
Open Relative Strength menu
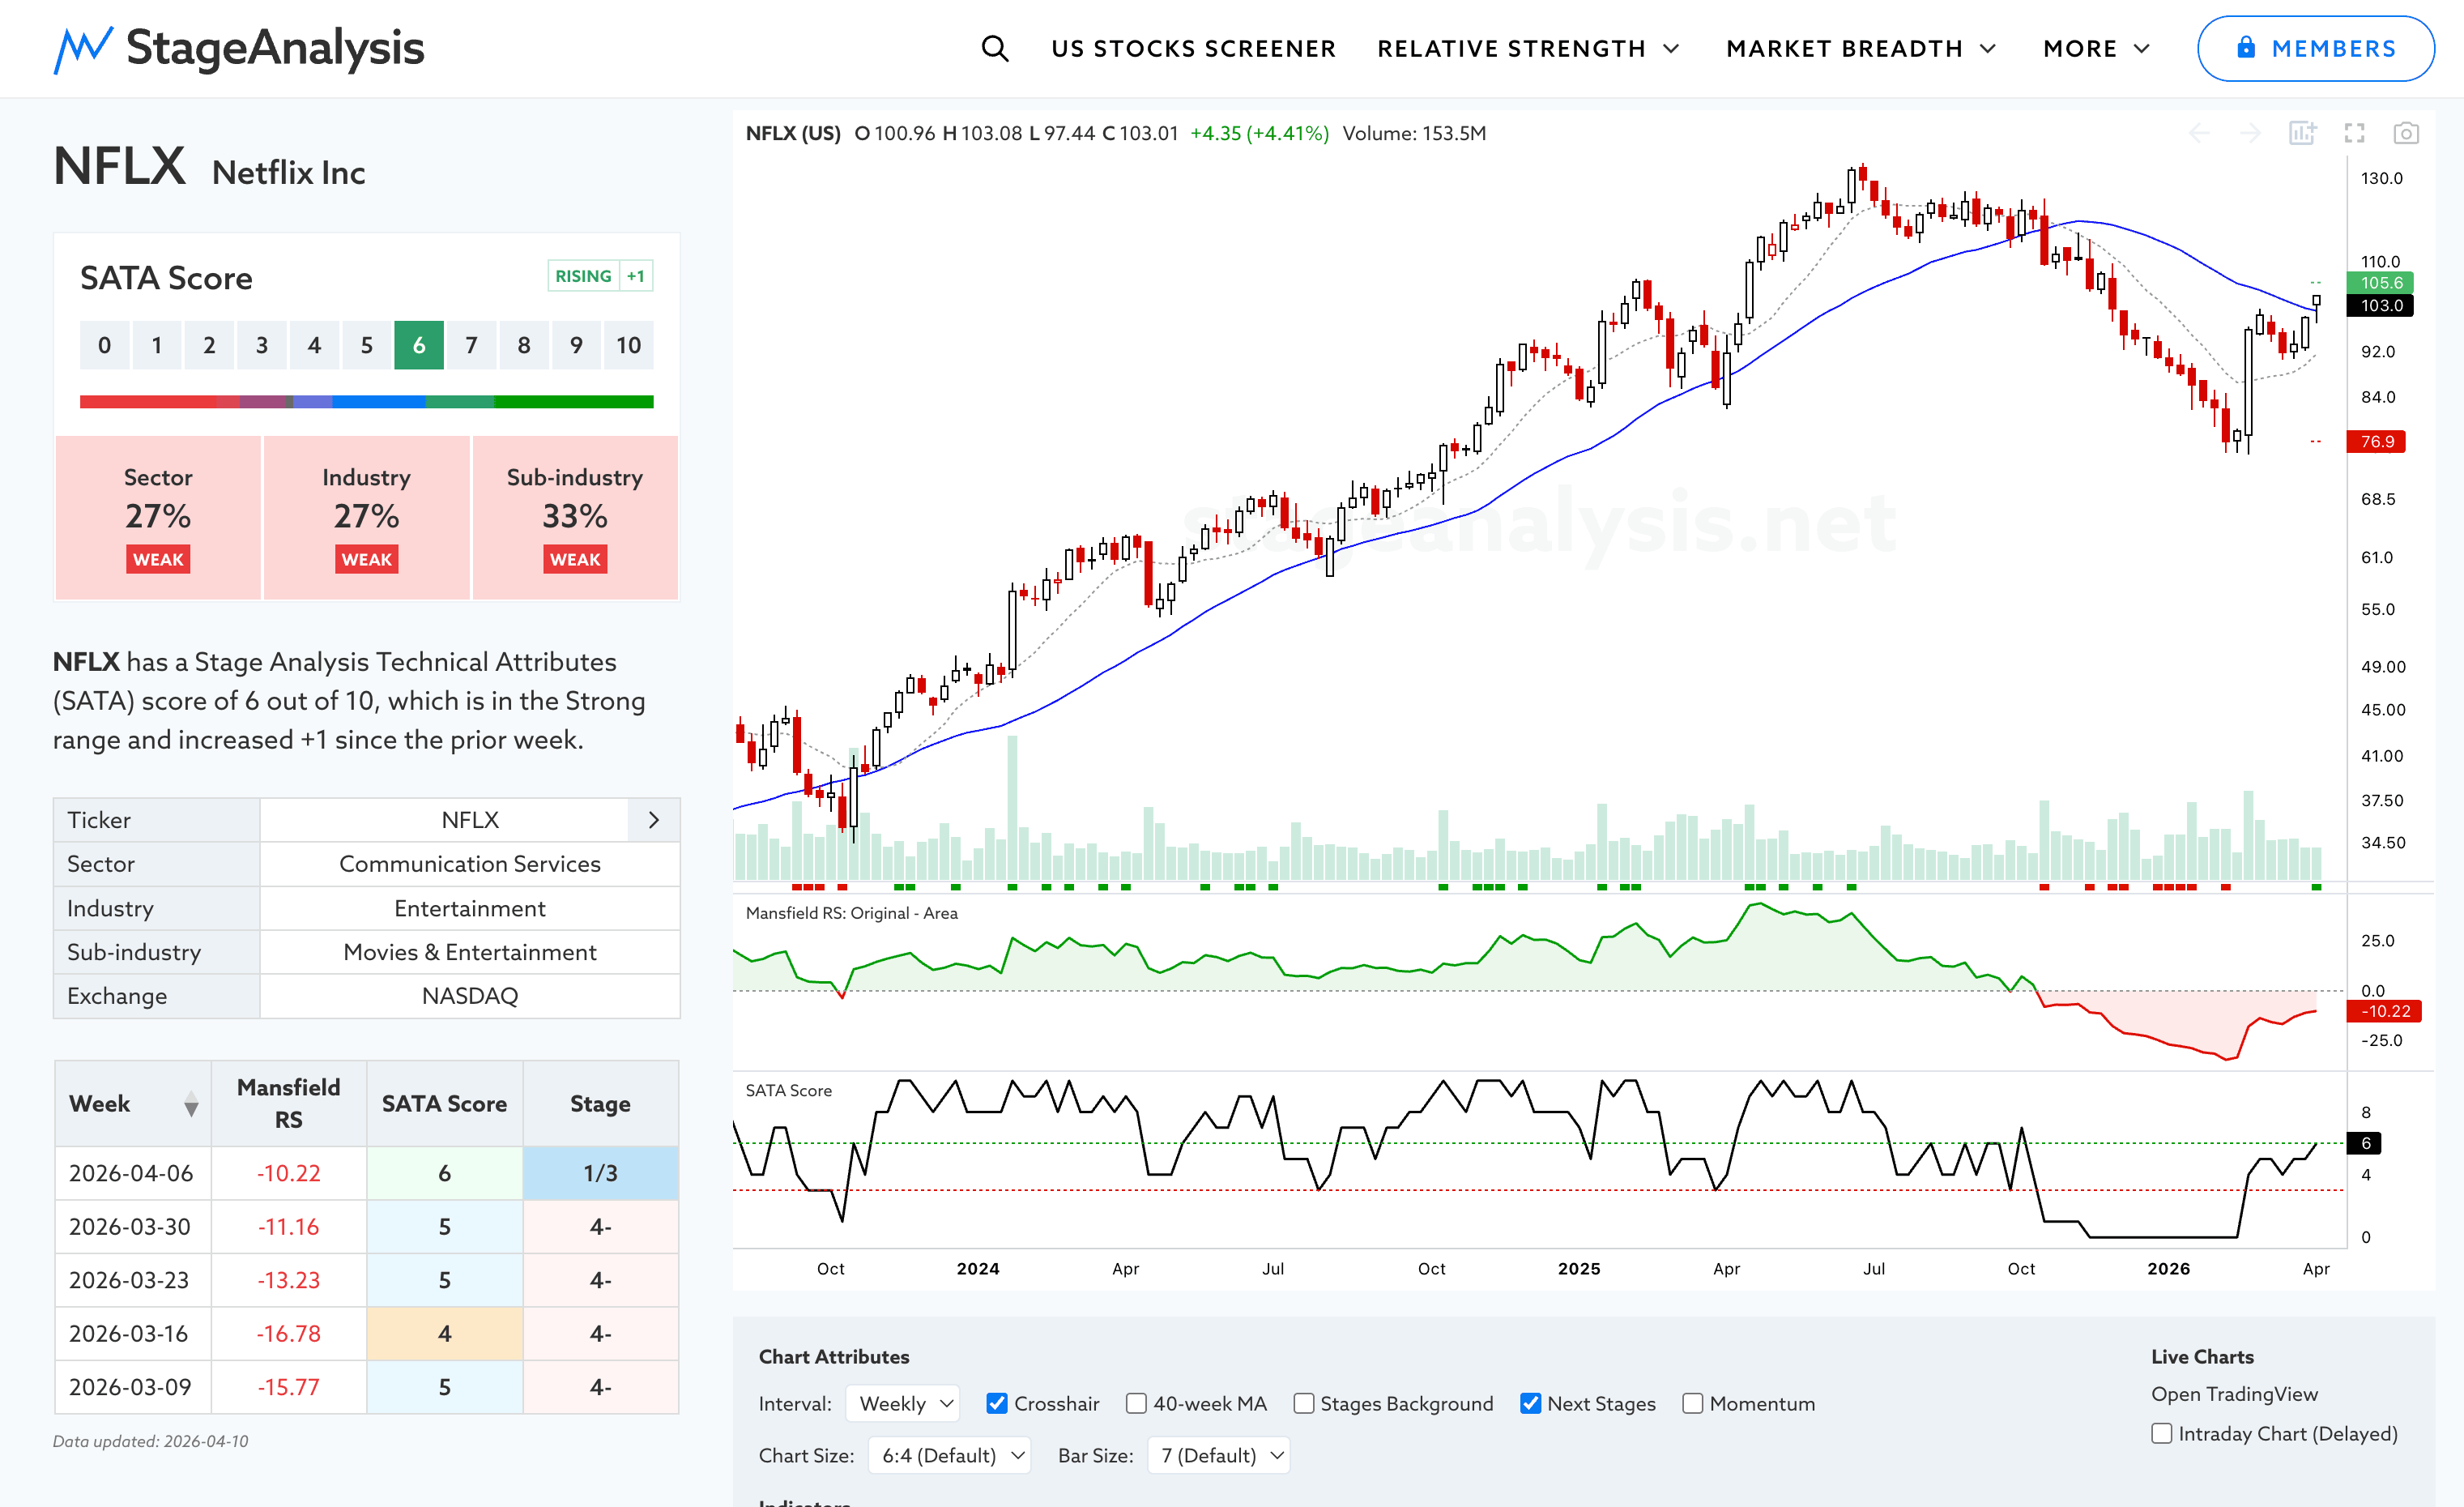coord(1527,48)
